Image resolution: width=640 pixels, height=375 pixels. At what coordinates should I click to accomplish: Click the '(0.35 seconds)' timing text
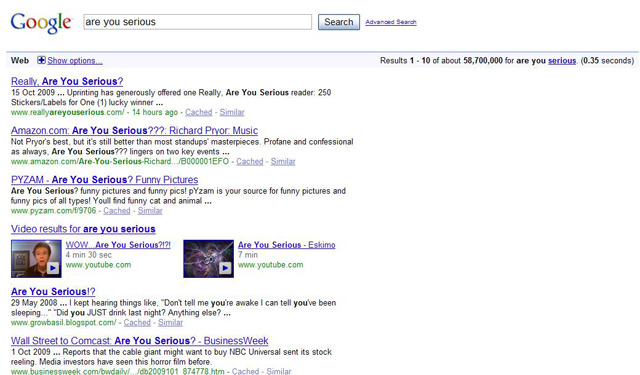607,61
